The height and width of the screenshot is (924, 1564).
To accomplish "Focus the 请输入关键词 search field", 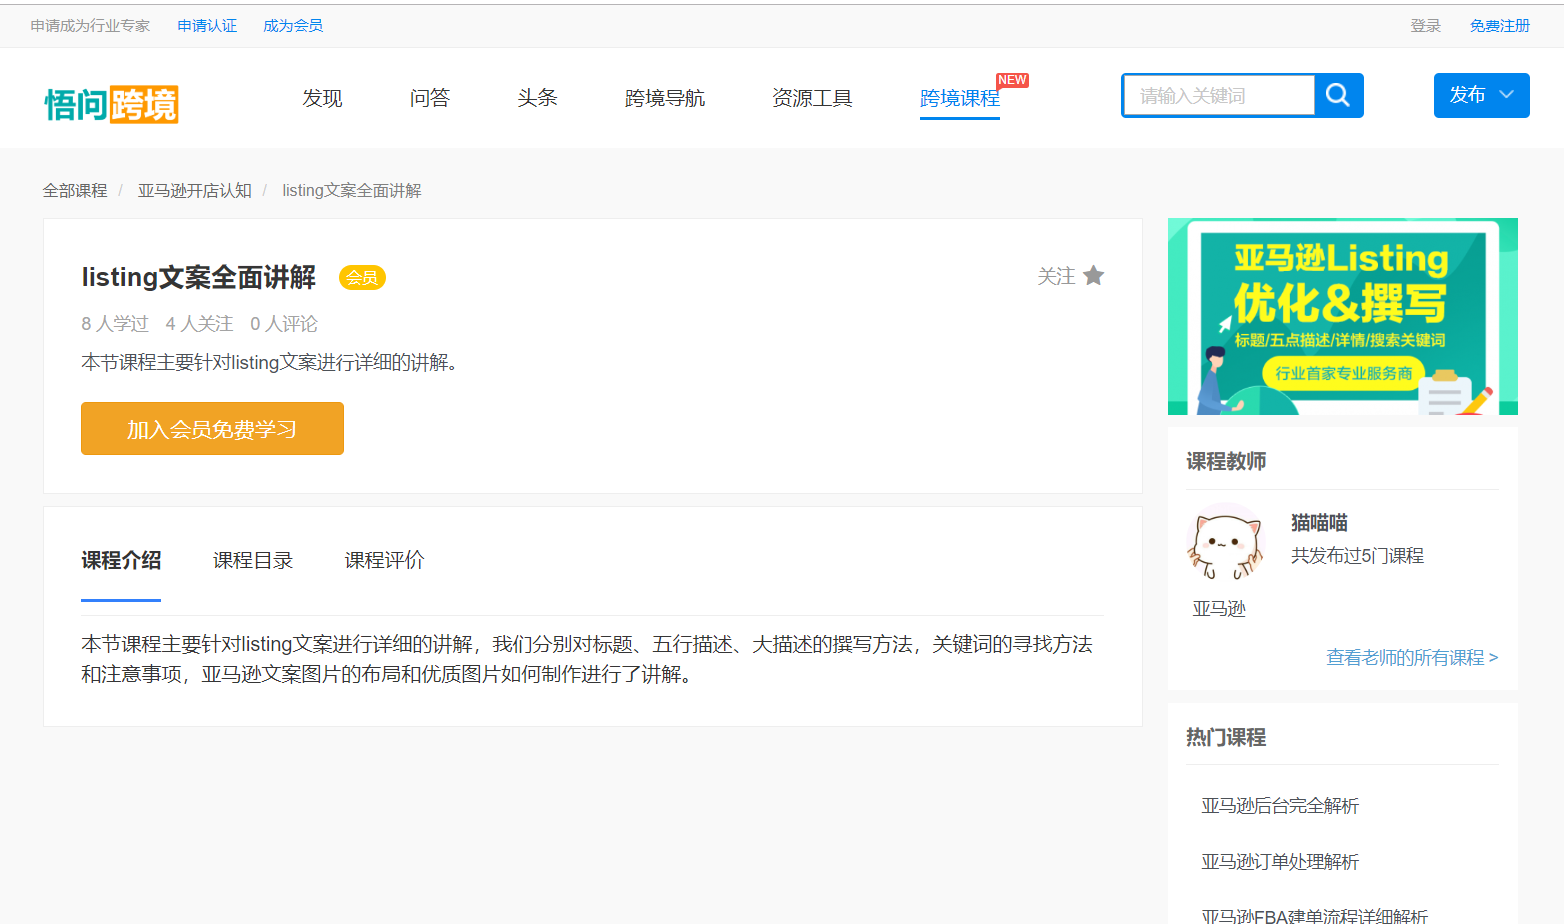I will tap(1219, 95).
